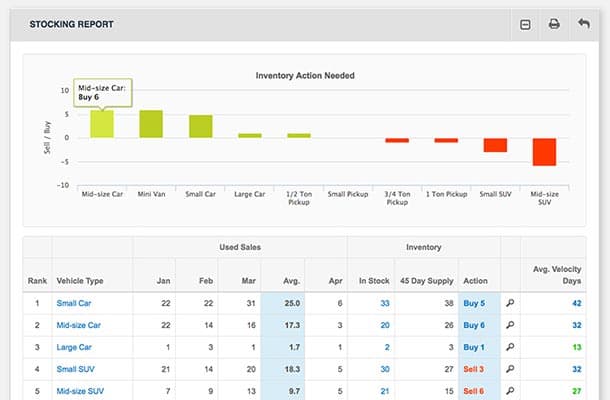The image size is (610, 400).
Task: Sort by the Jan column header
Action: tap(163, 281)
